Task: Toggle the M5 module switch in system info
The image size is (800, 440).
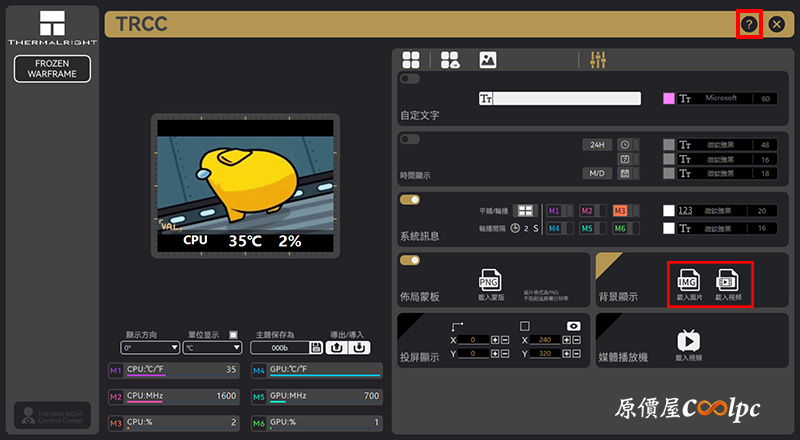Action: [x=593, y=228]
